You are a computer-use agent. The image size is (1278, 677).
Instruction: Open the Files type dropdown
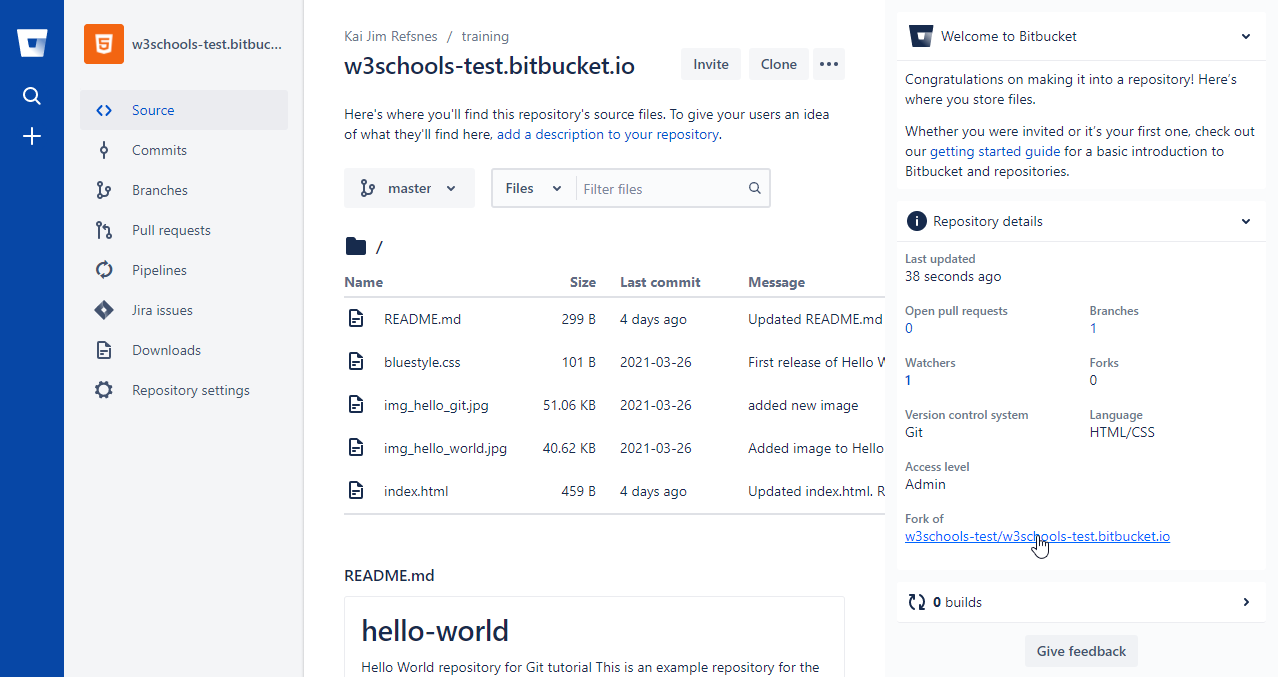point(534,188)
